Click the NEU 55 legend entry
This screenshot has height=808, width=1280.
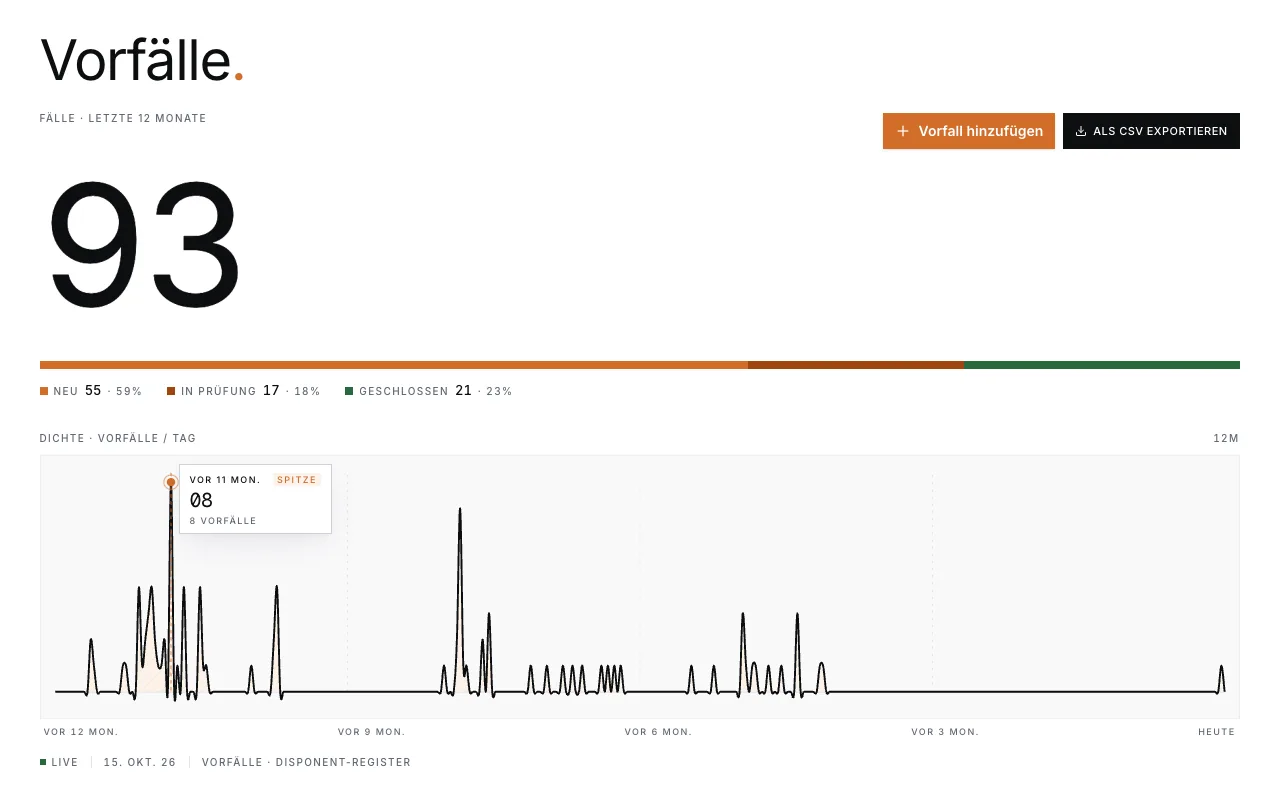pos(91,391)
